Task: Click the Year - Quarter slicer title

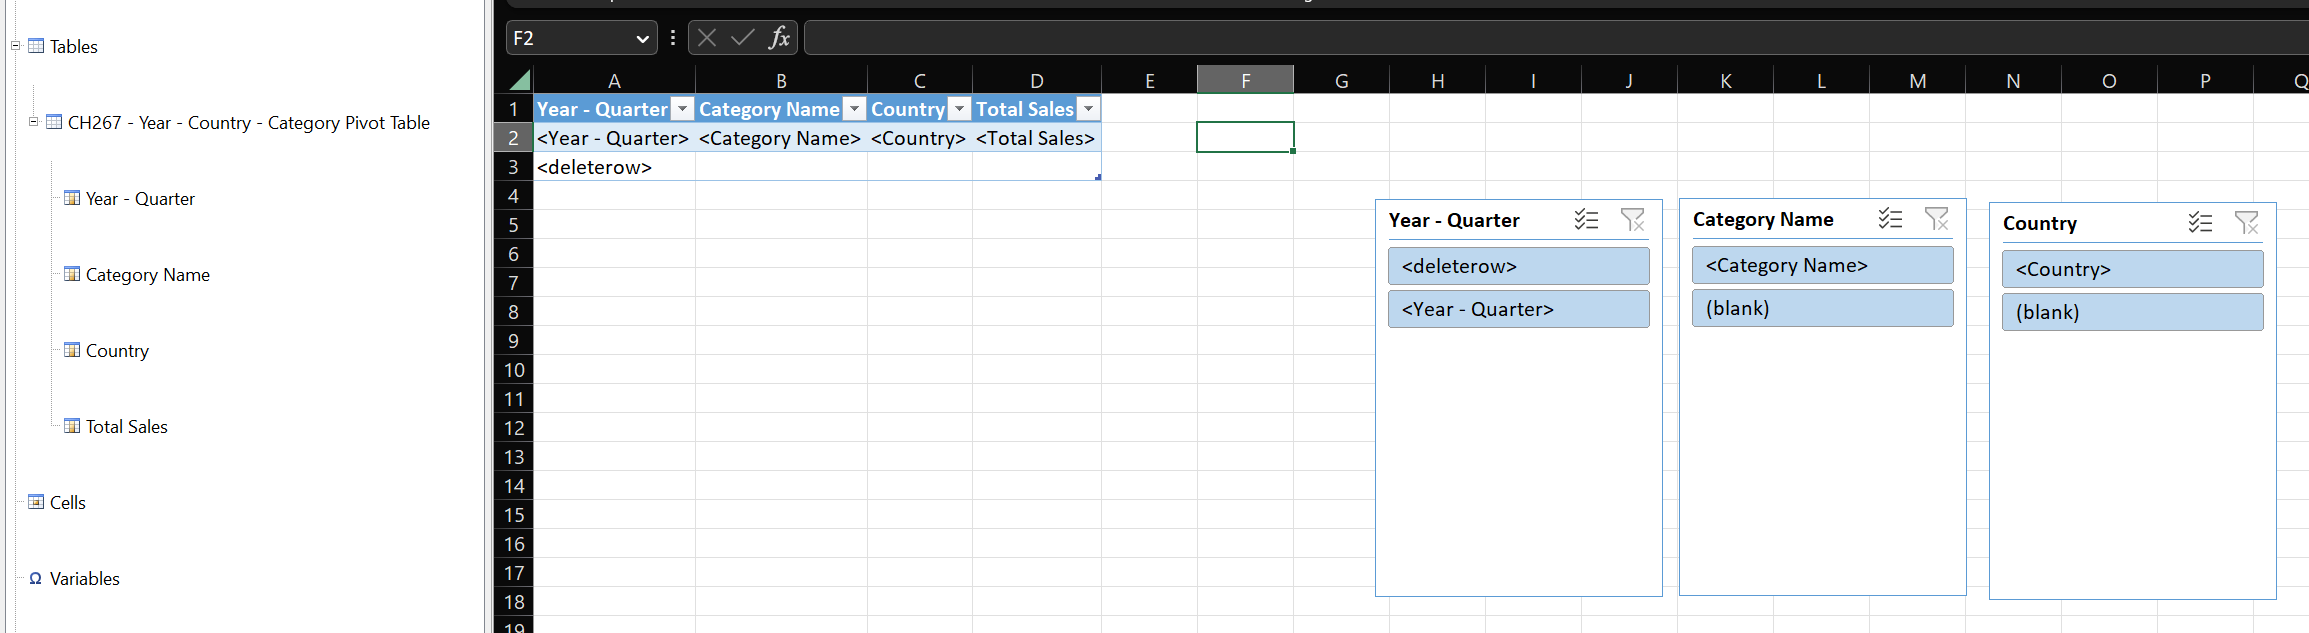Action: tap(1453, 220)
